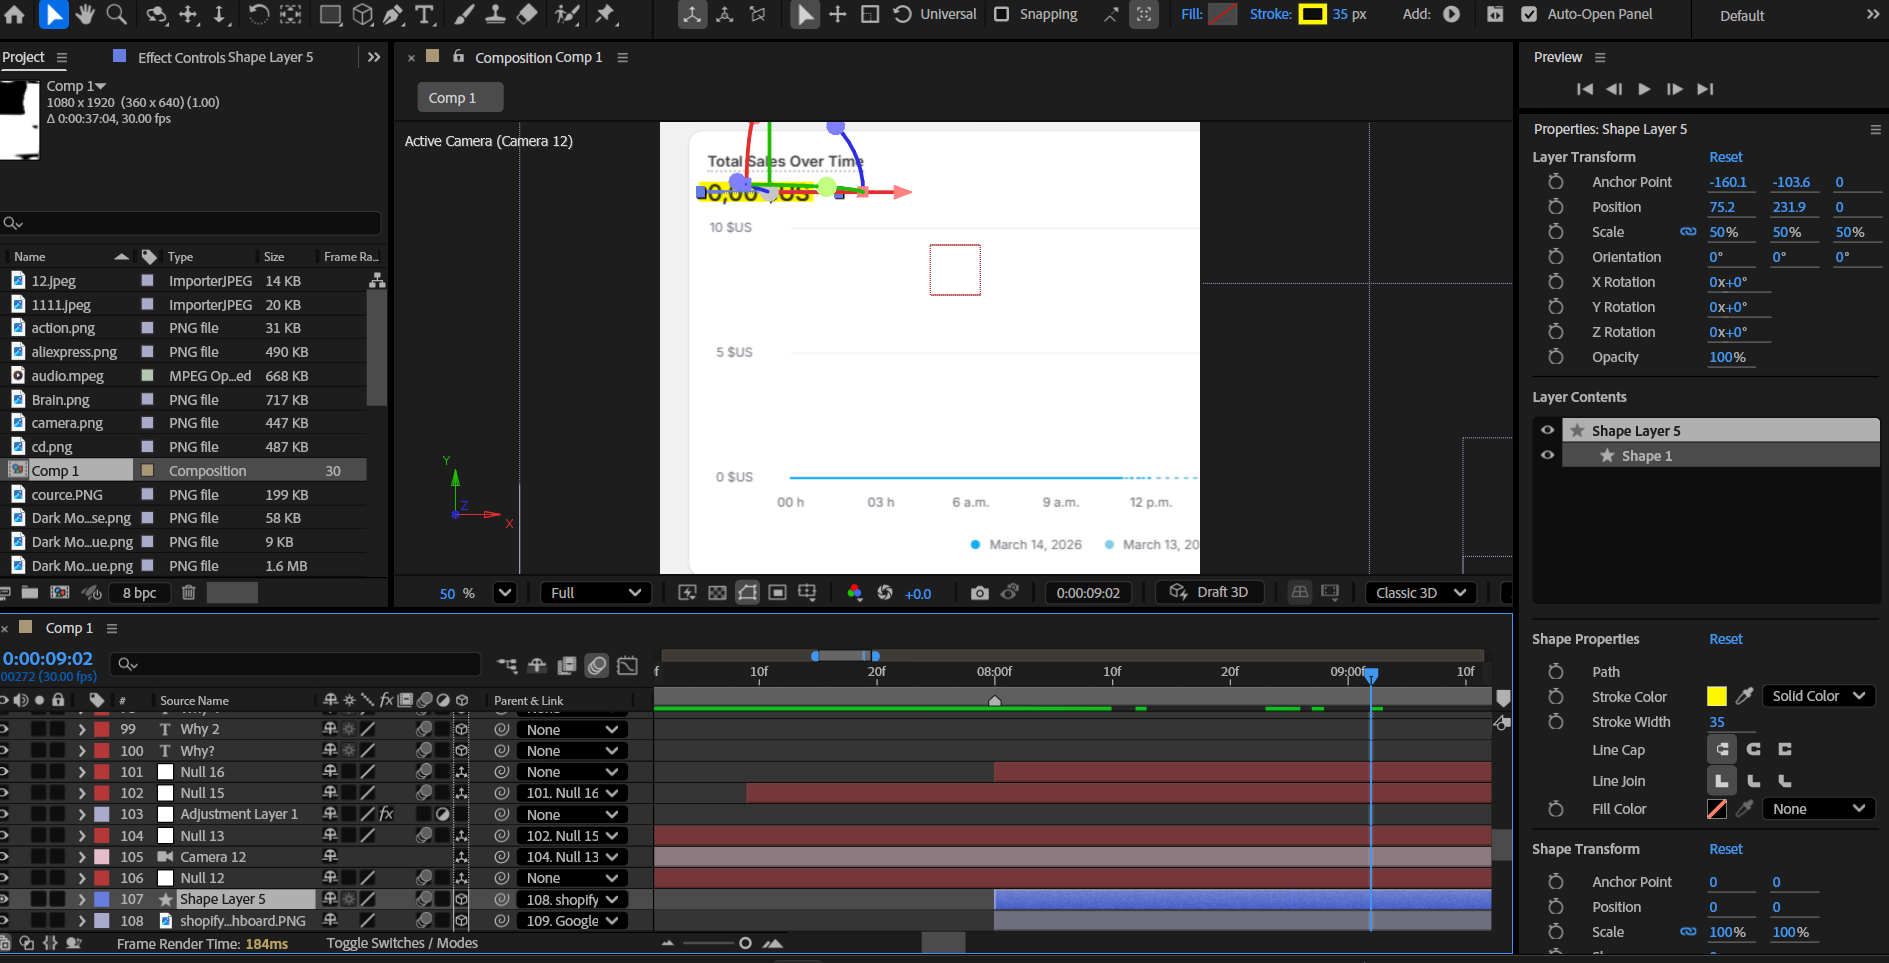Open the Project panel tab

tap(24, 57)
